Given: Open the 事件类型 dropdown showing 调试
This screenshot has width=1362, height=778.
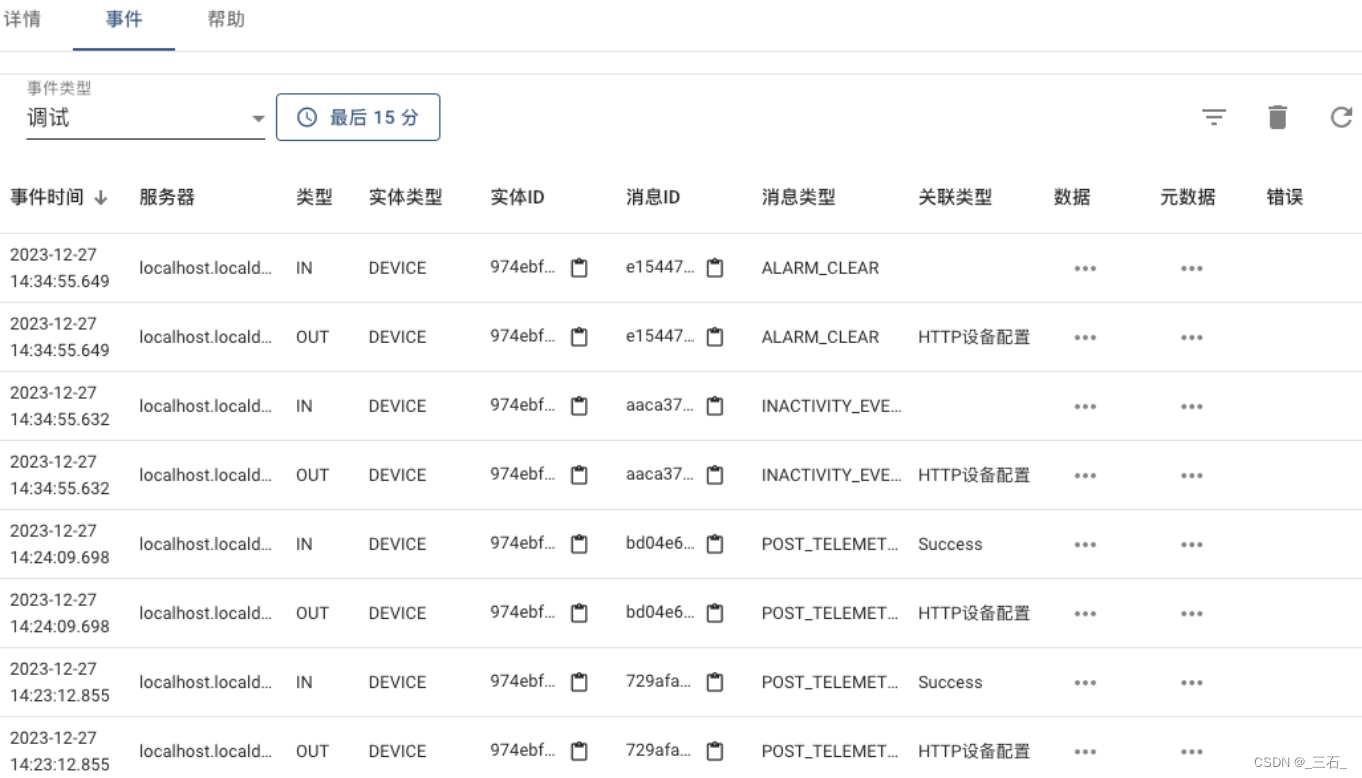Looking at the screenshot, I should coord(146,118).
